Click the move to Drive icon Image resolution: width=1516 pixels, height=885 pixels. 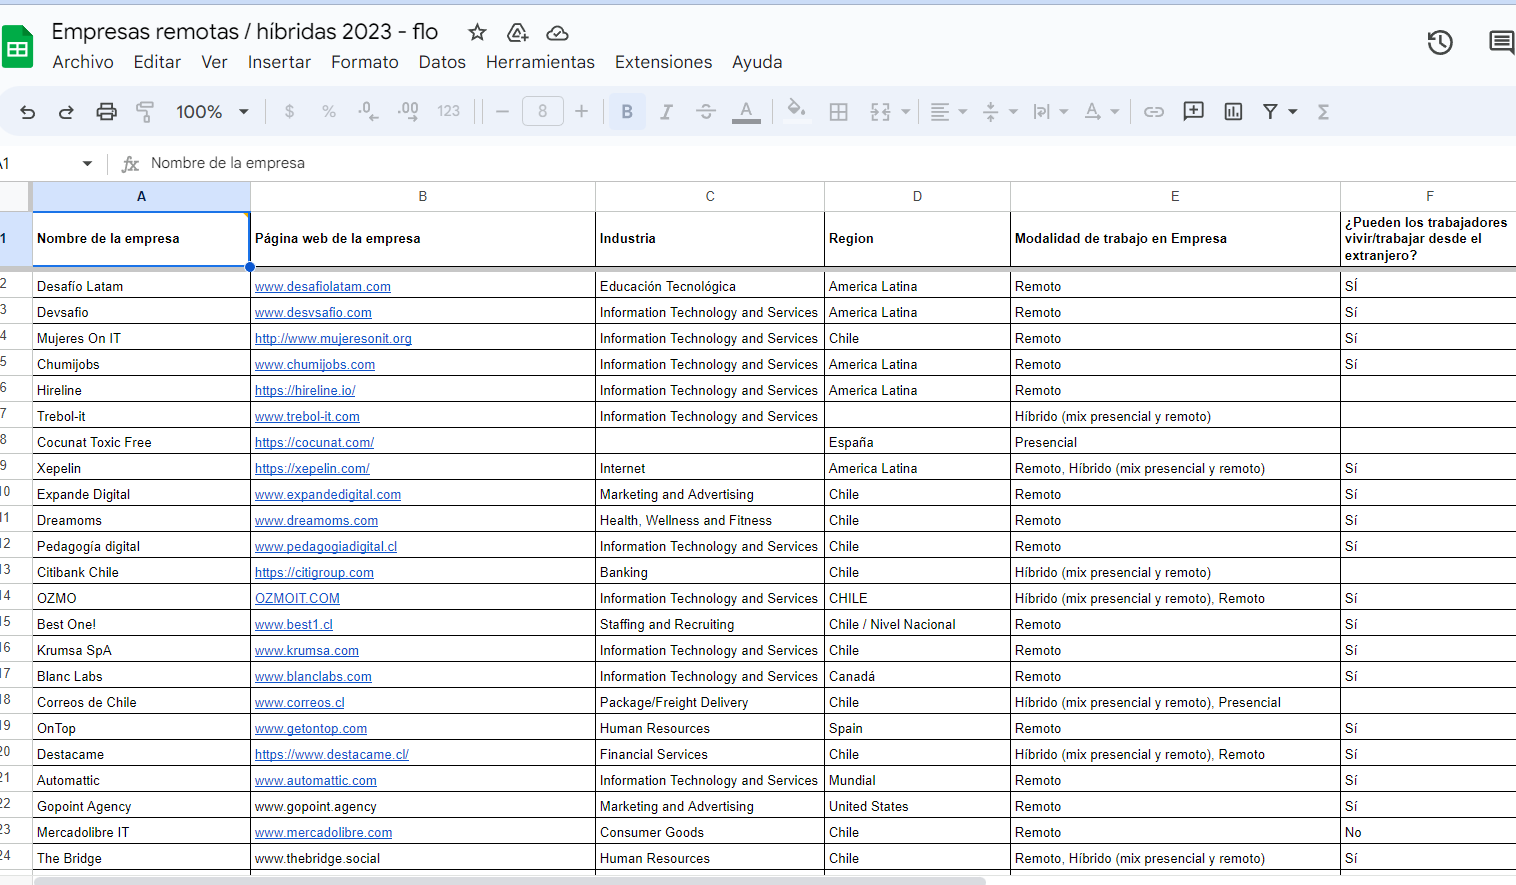point(517,32)
